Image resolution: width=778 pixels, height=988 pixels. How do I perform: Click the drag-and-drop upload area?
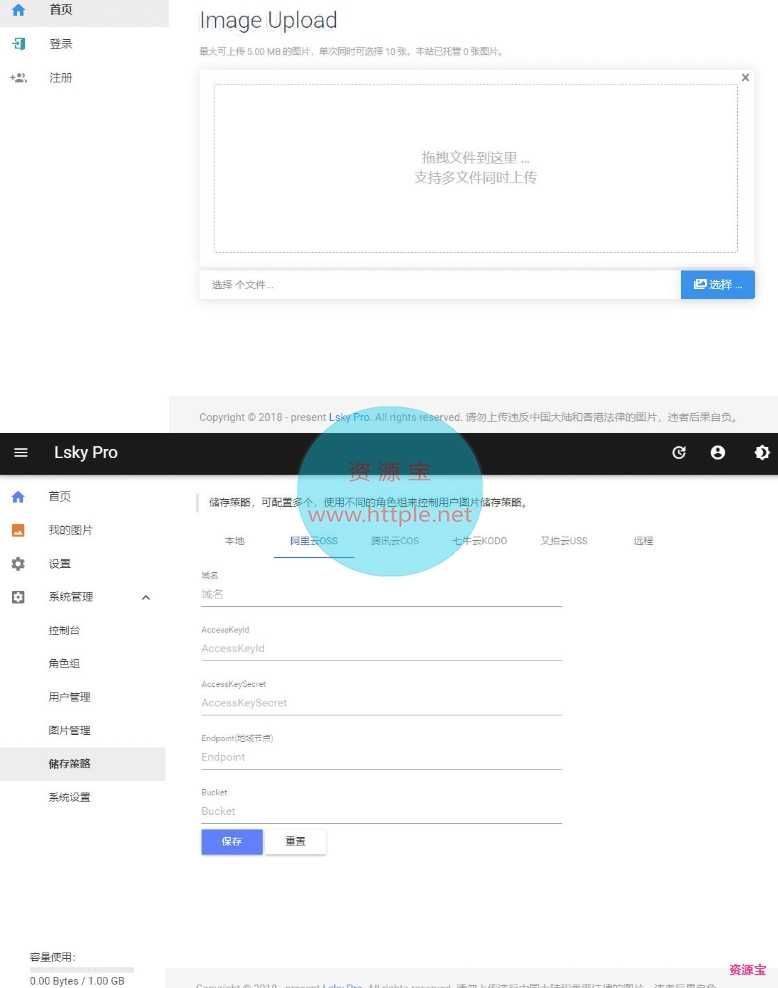click(476, 168)
